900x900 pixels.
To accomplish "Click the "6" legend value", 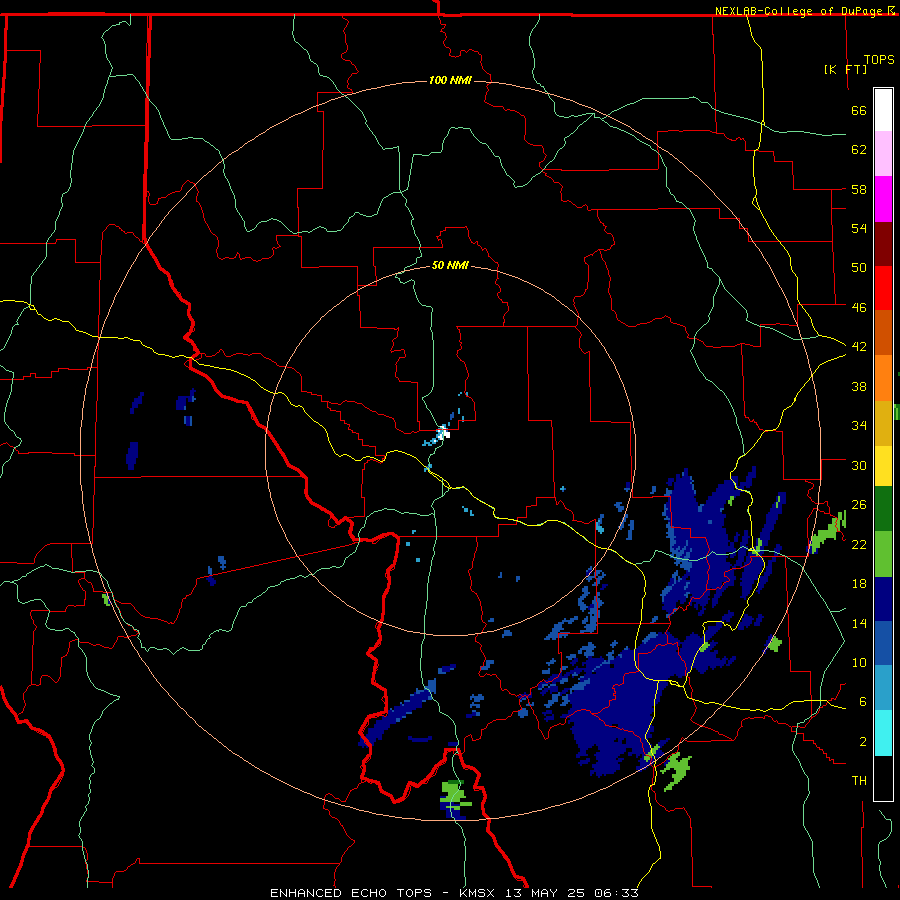I will tap(863, 702).
